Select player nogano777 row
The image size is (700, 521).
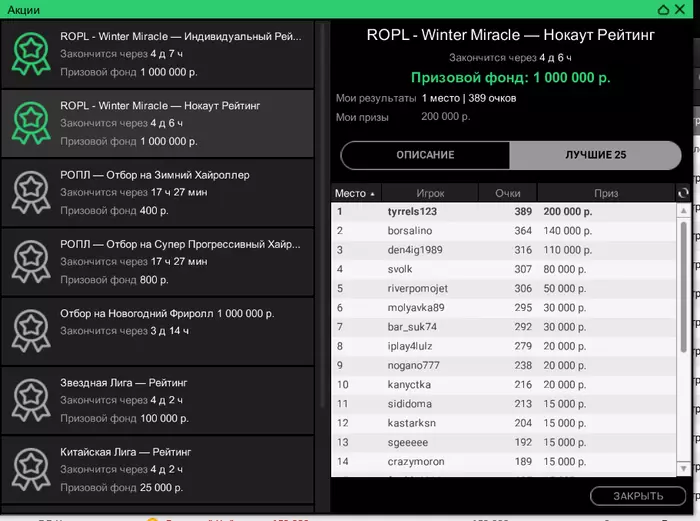504,365
